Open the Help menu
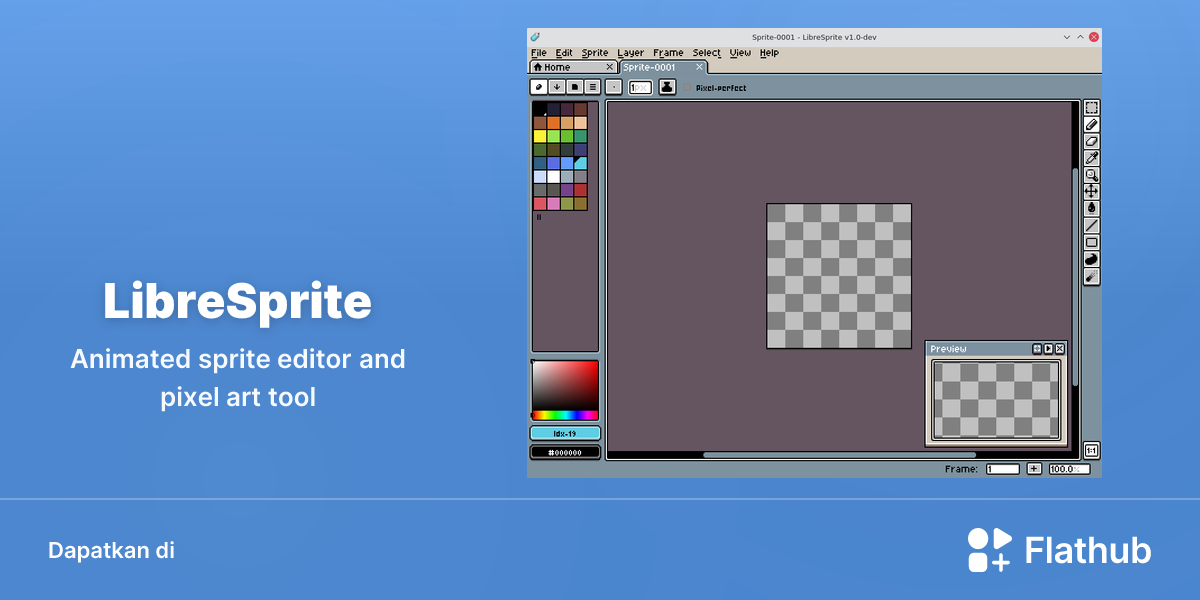 (x=769, y=53)
